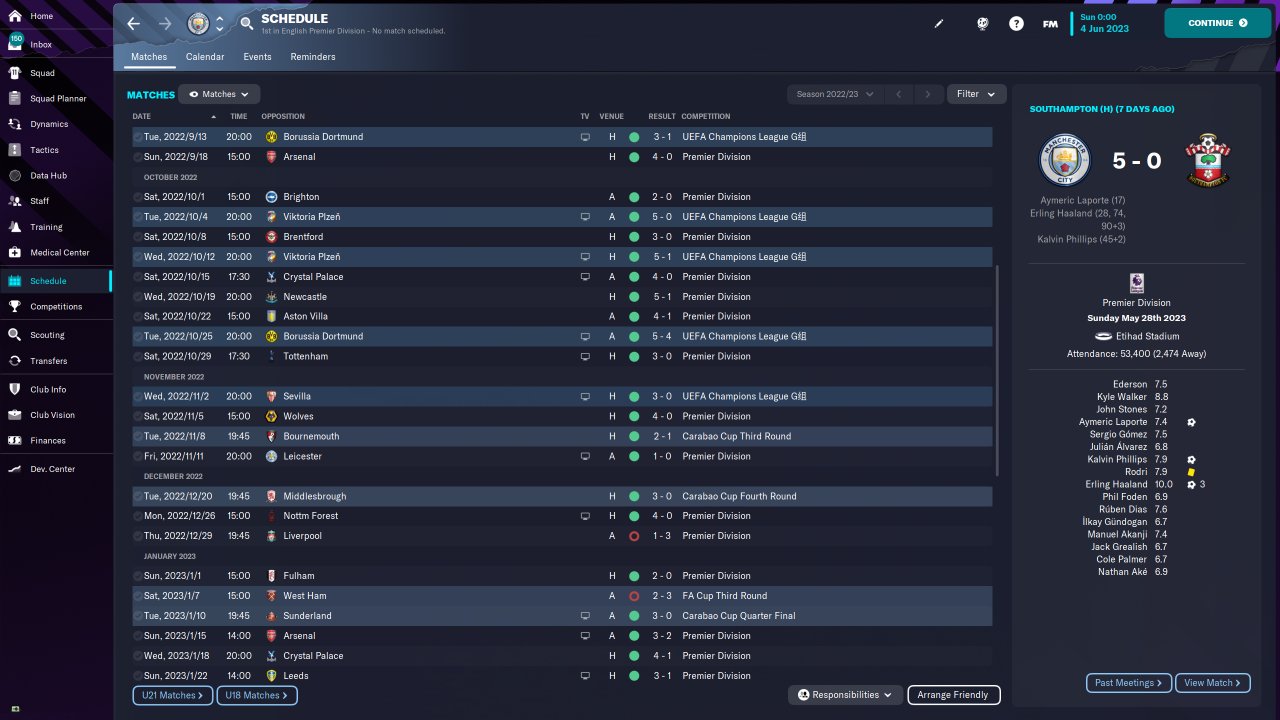Expand the Matches view dropdown

click(x=219, y=94)
